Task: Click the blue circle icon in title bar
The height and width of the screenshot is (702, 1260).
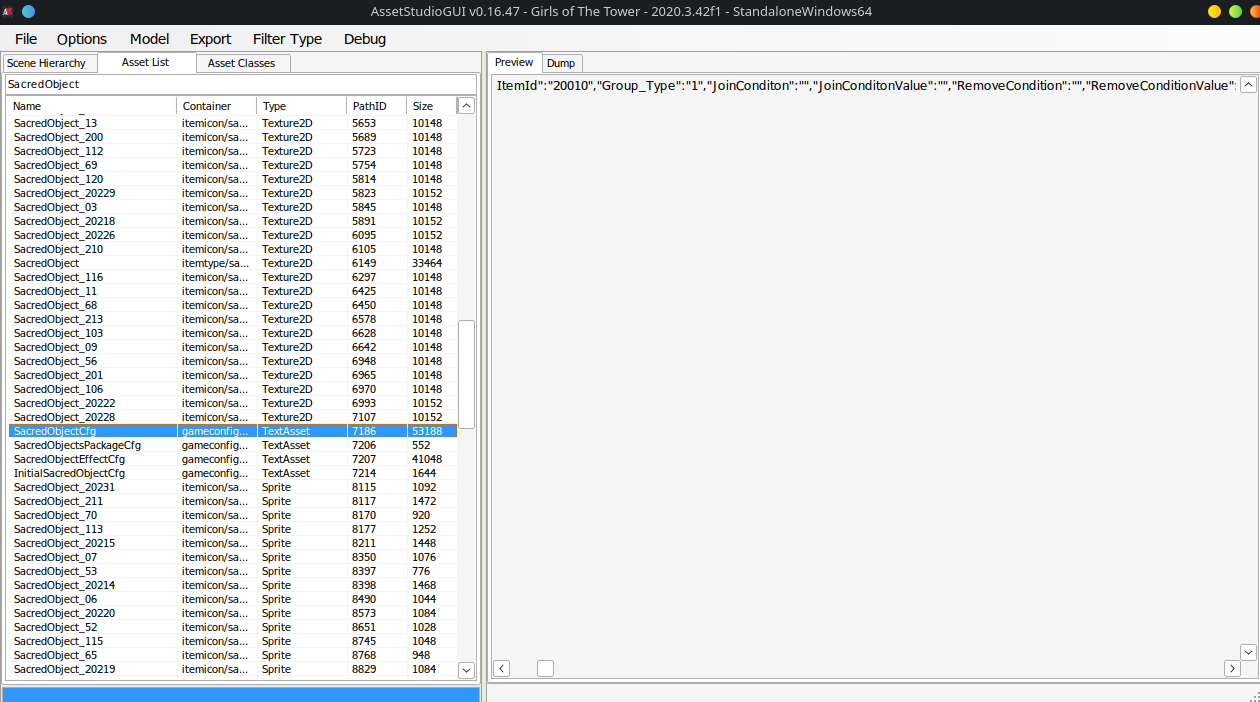Action: [x=28, y=11]
